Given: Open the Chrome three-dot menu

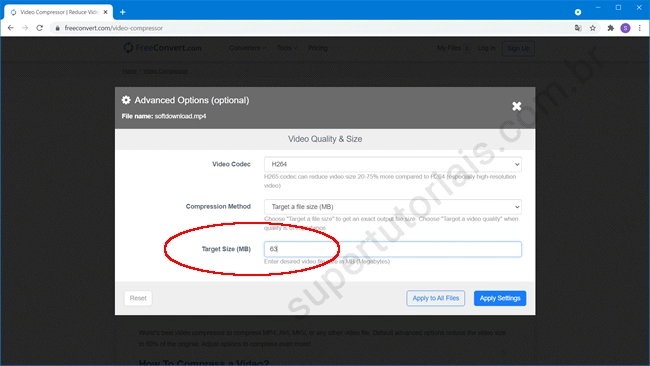Looking at the screenshot, I should (x=640, y=28).
